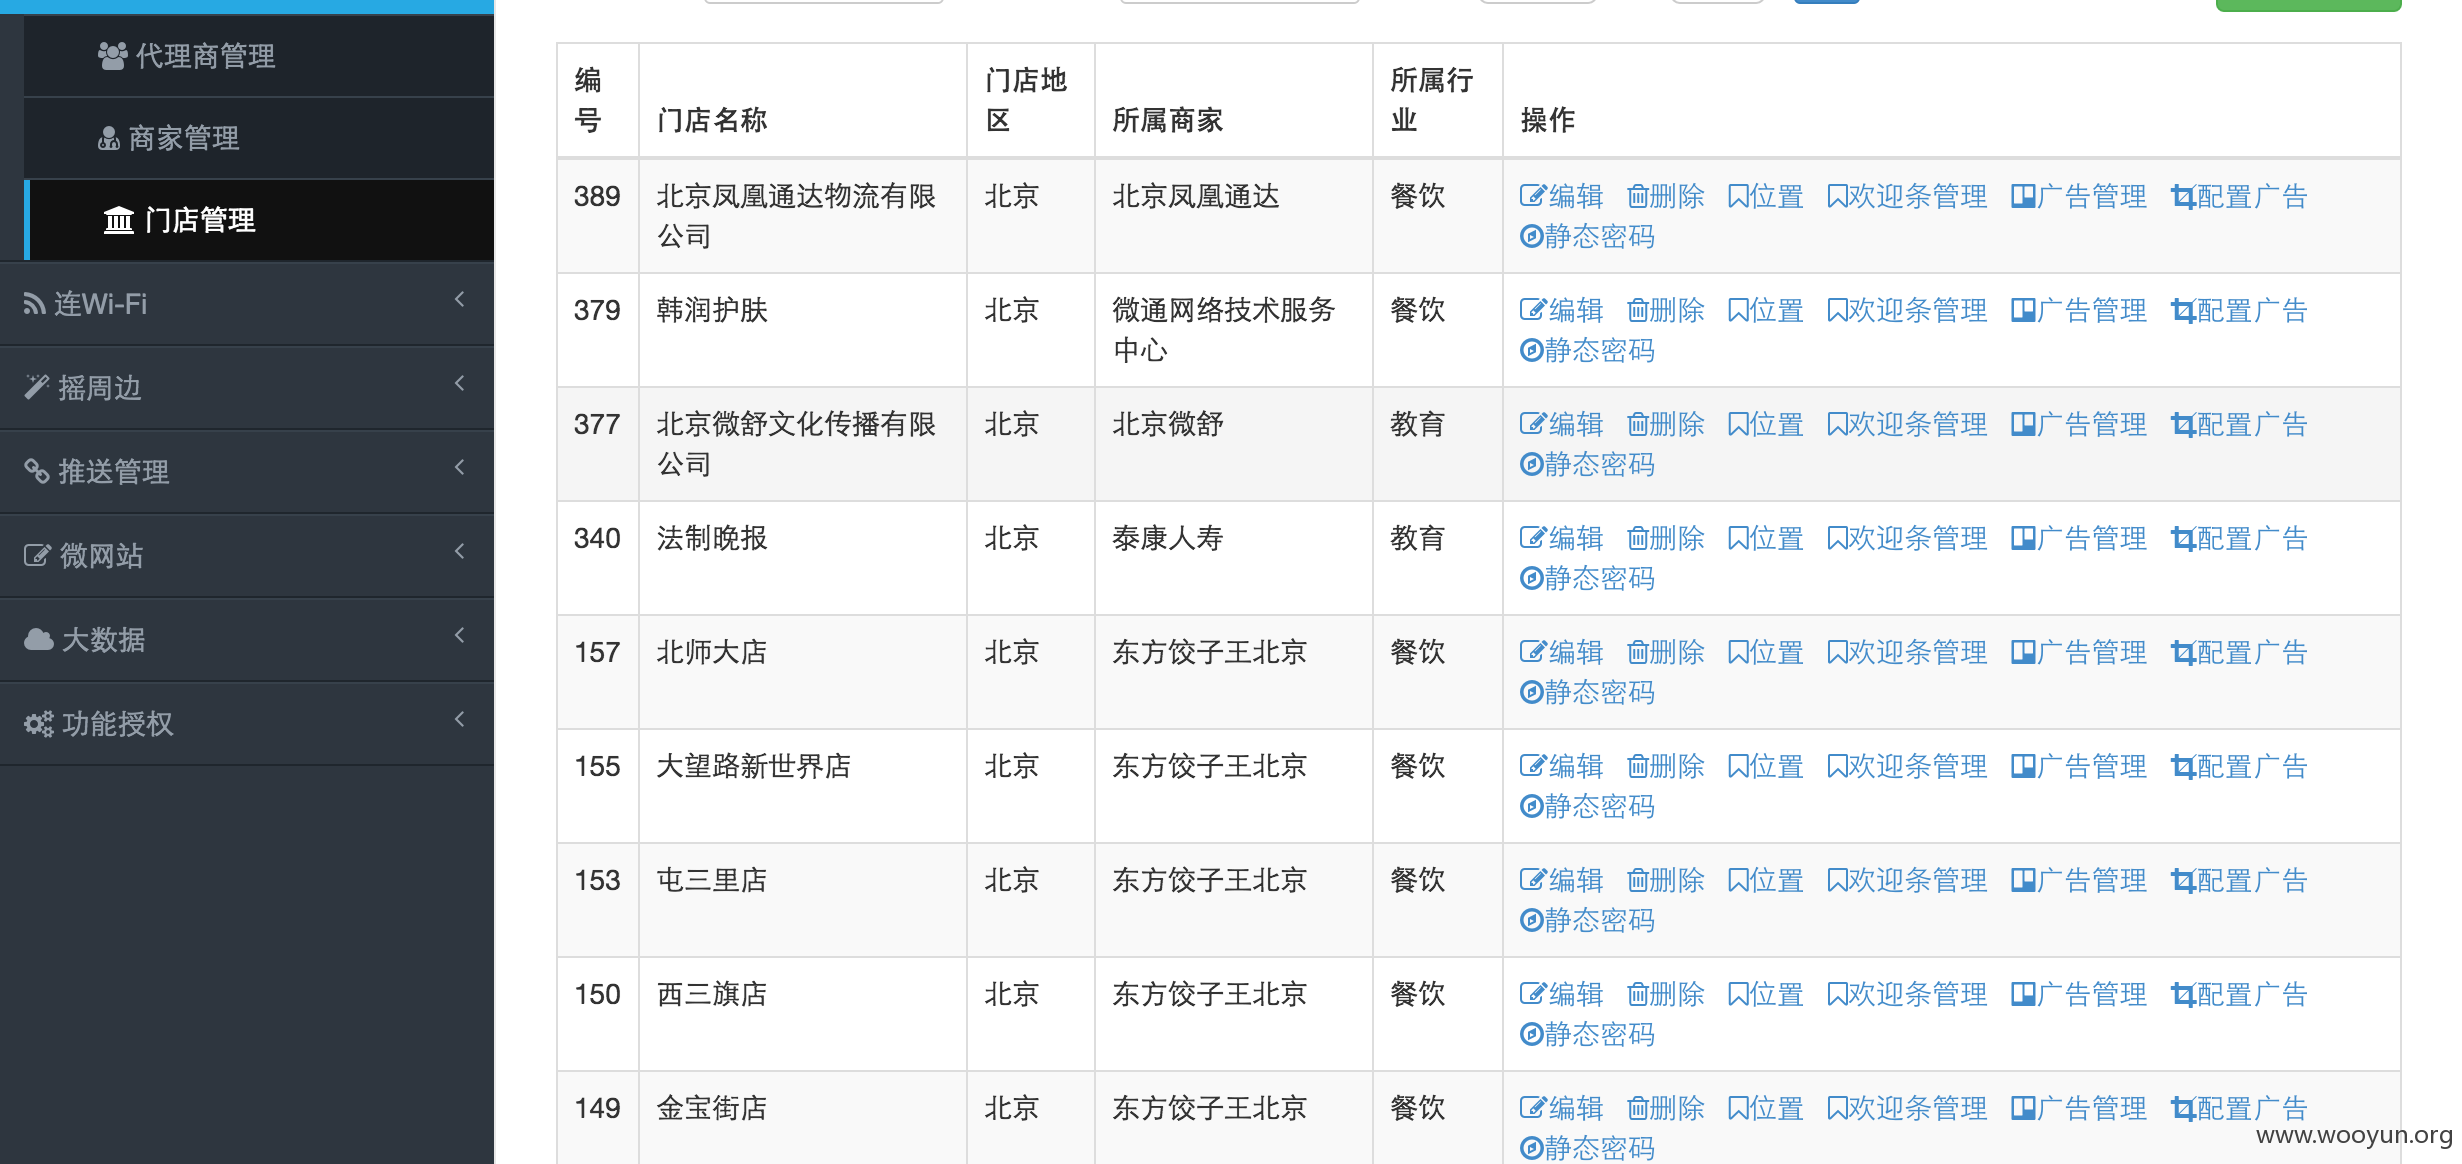This screenshot has width=2462, height=1164.
Task: Click the trash icon in row 153
Action: click(1638, 880)
